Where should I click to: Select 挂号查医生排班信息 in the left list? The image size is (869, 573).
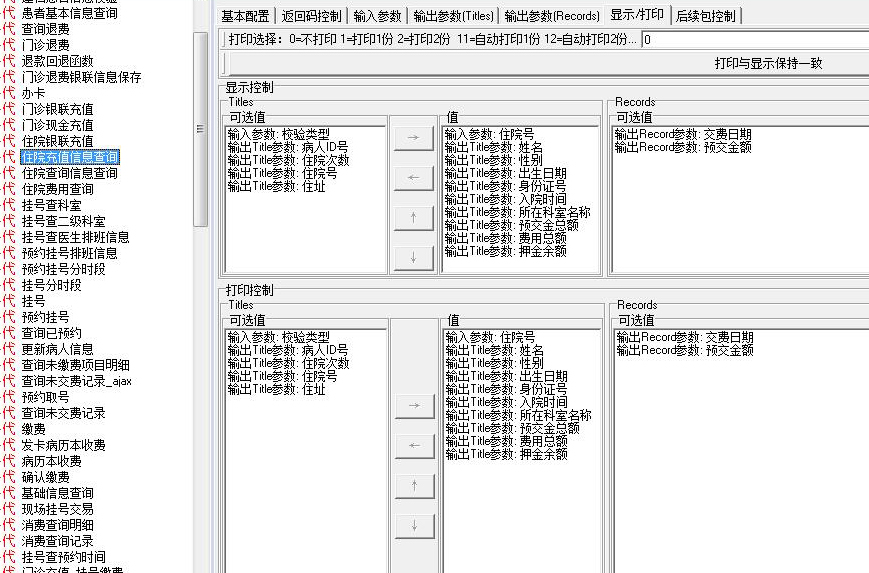coord(75,237)
